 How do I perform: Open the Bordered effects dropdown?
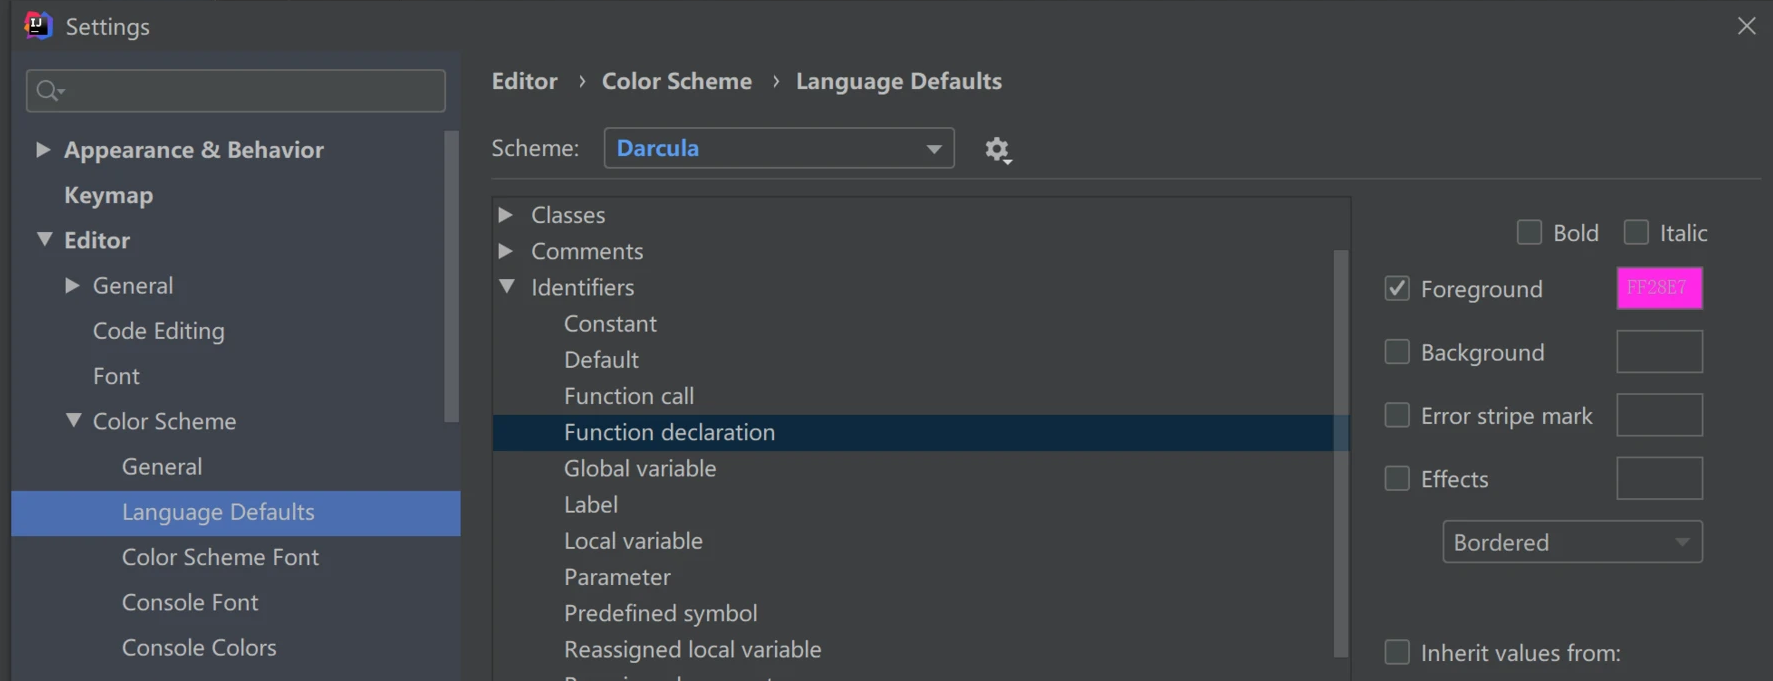point(1571,542)
